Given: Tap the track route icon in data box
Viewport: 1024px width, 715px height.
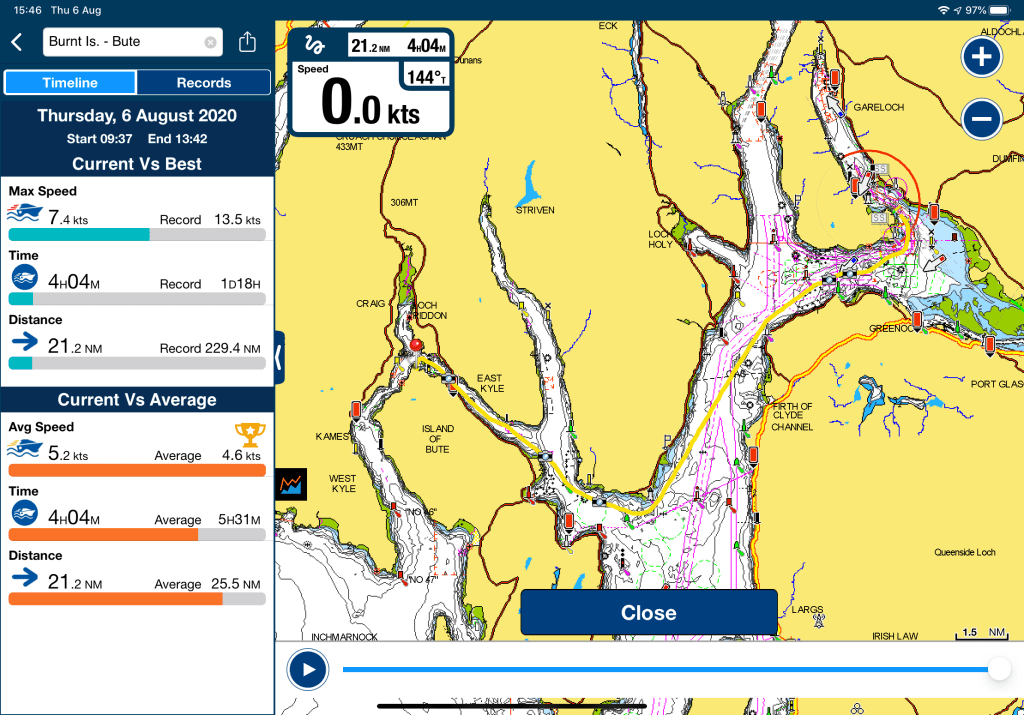Looking at the screenshot, I should click(316, 46).
